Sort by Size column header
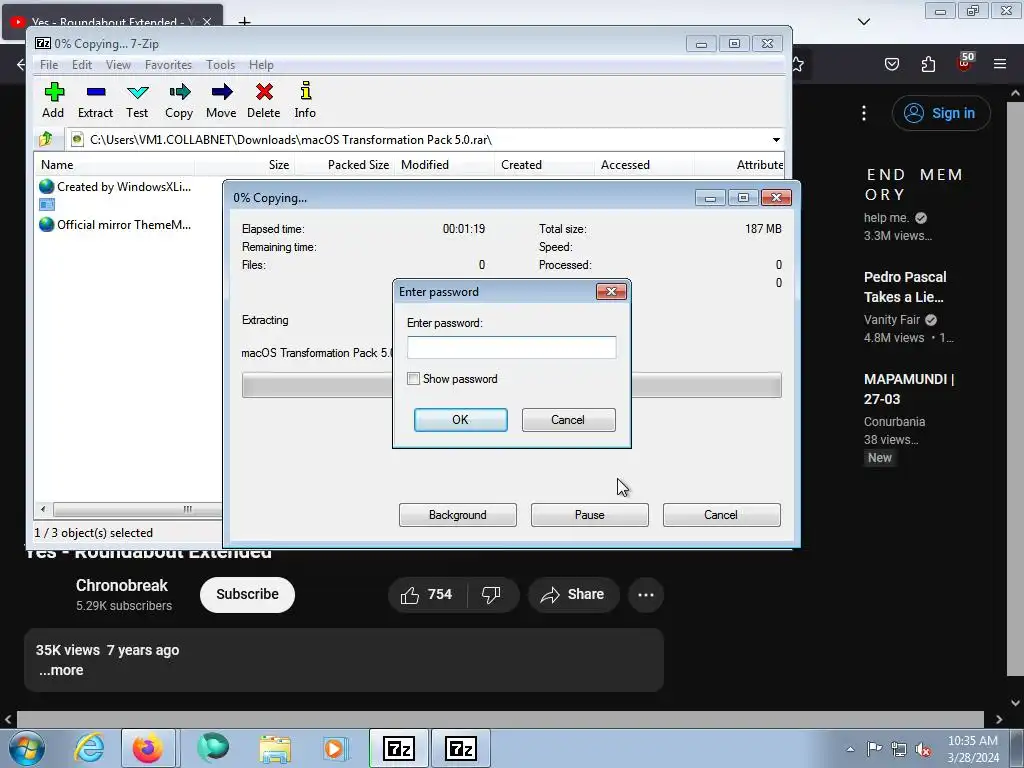 pyautogui.click(x=245, y=165)
